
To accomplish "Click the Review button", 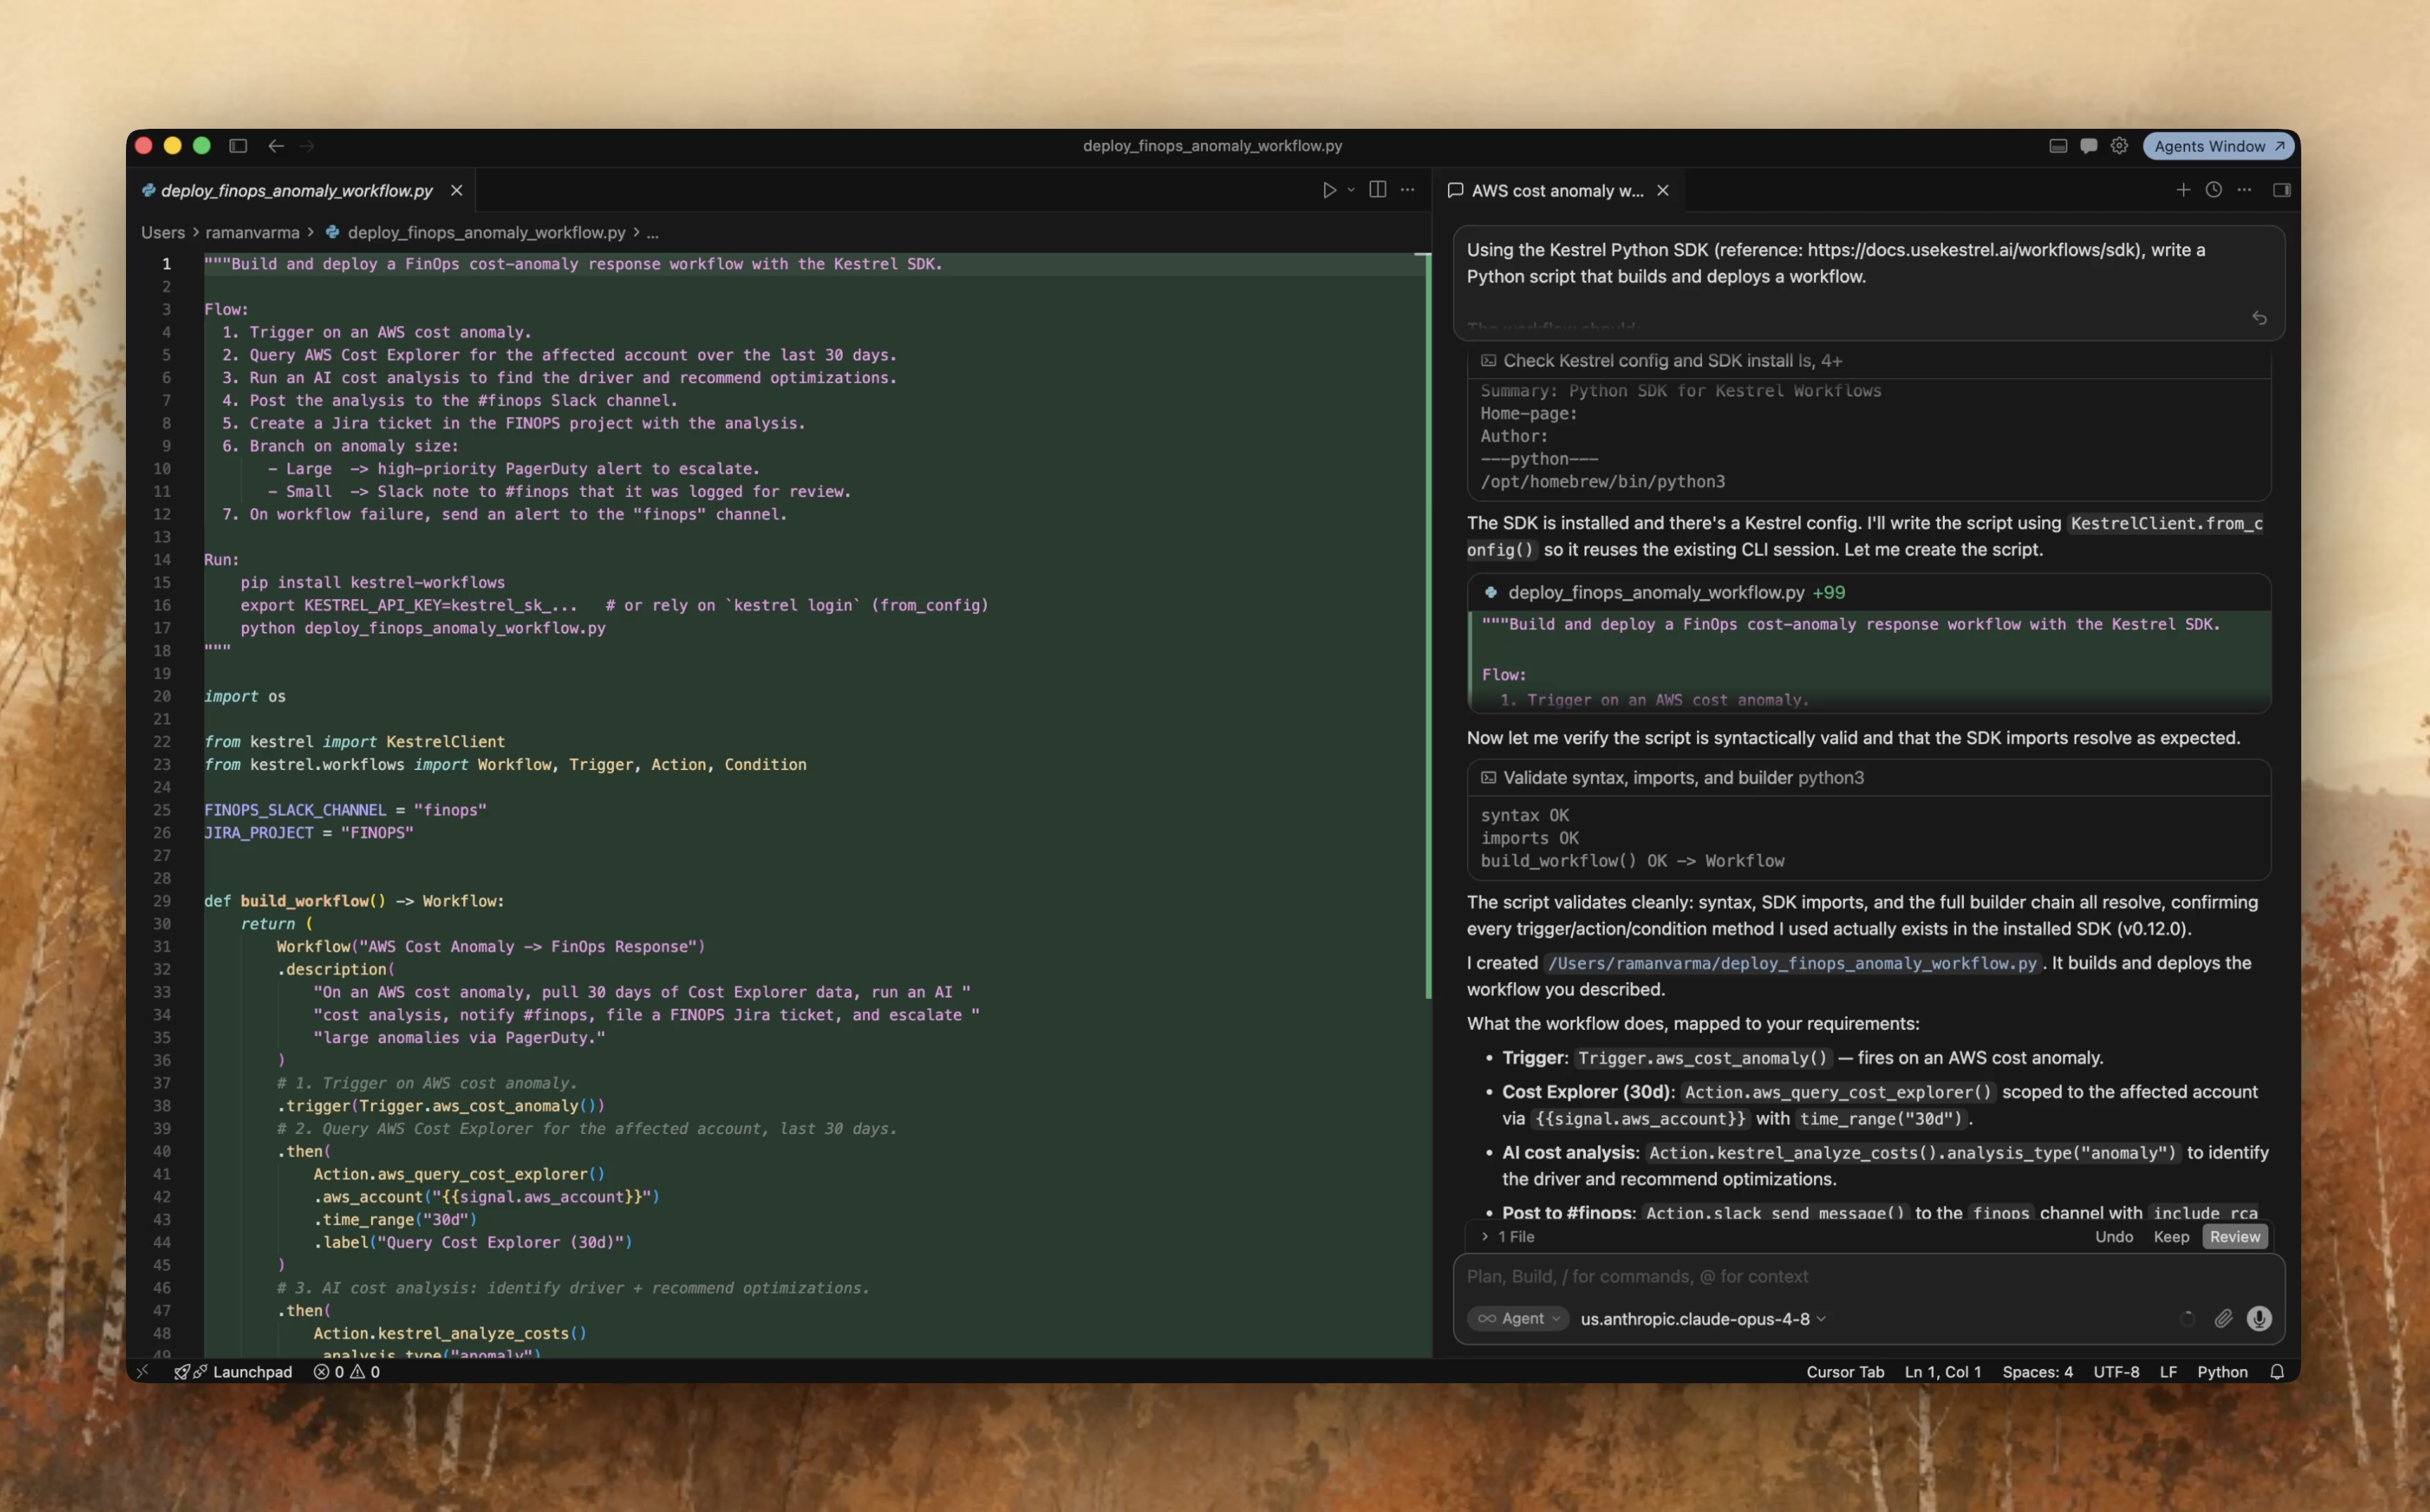I will pyautogui.click(x=2234, y=1237).
